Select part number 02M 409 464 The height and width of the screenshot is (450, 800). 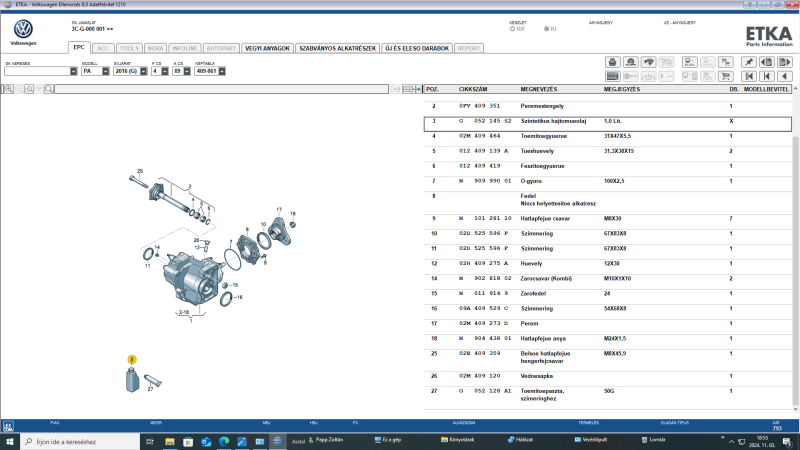click(x=479, y=136)
